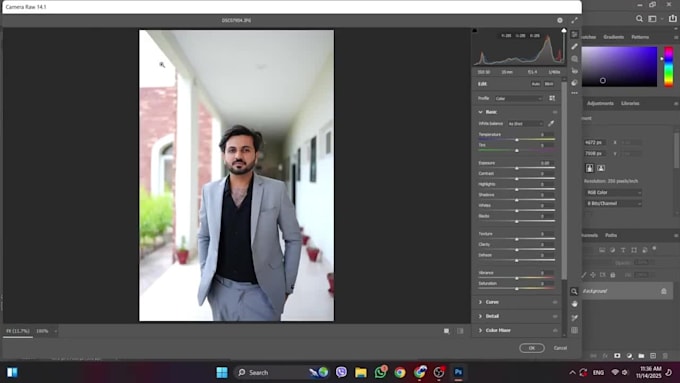680x383 pixels.
Task: Click the shadow clipping warning triangle
Action: [475, 30]
